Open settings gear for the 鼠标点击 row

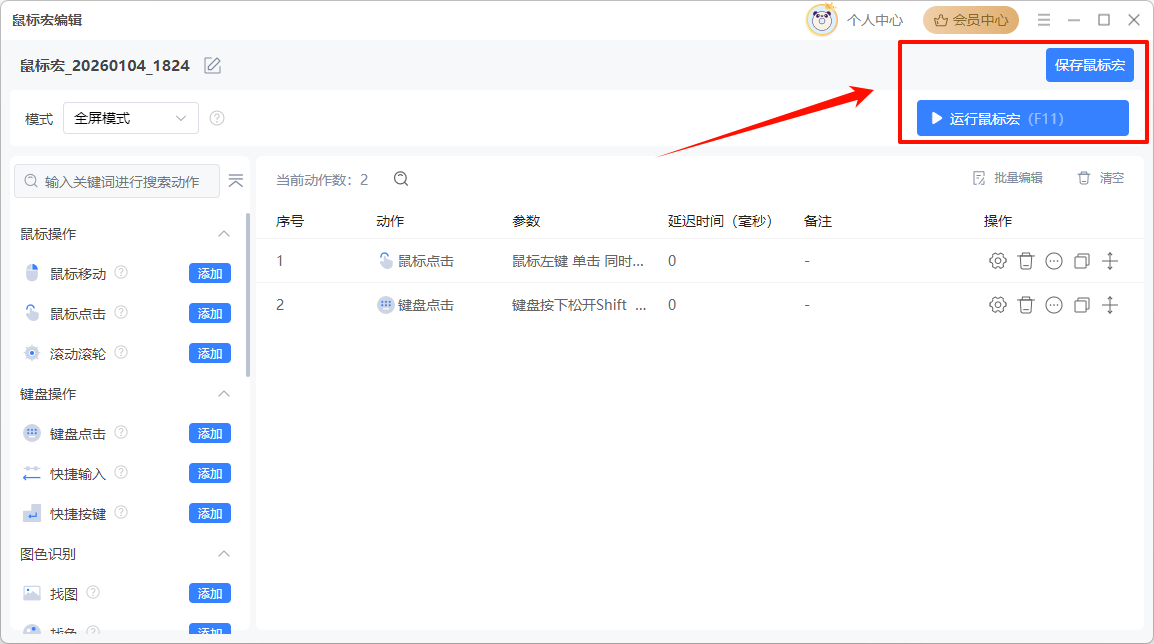997,261
